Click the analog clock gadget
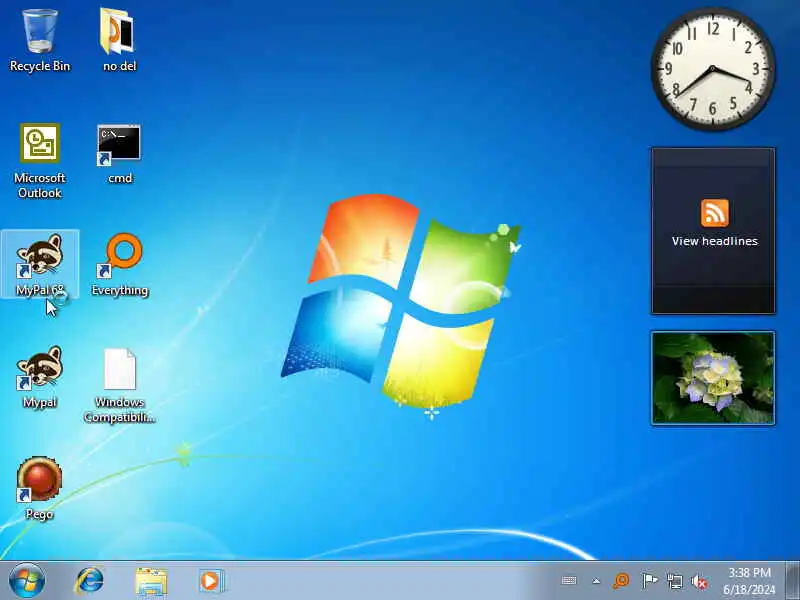800x600 pixels. tap(713, 69)
